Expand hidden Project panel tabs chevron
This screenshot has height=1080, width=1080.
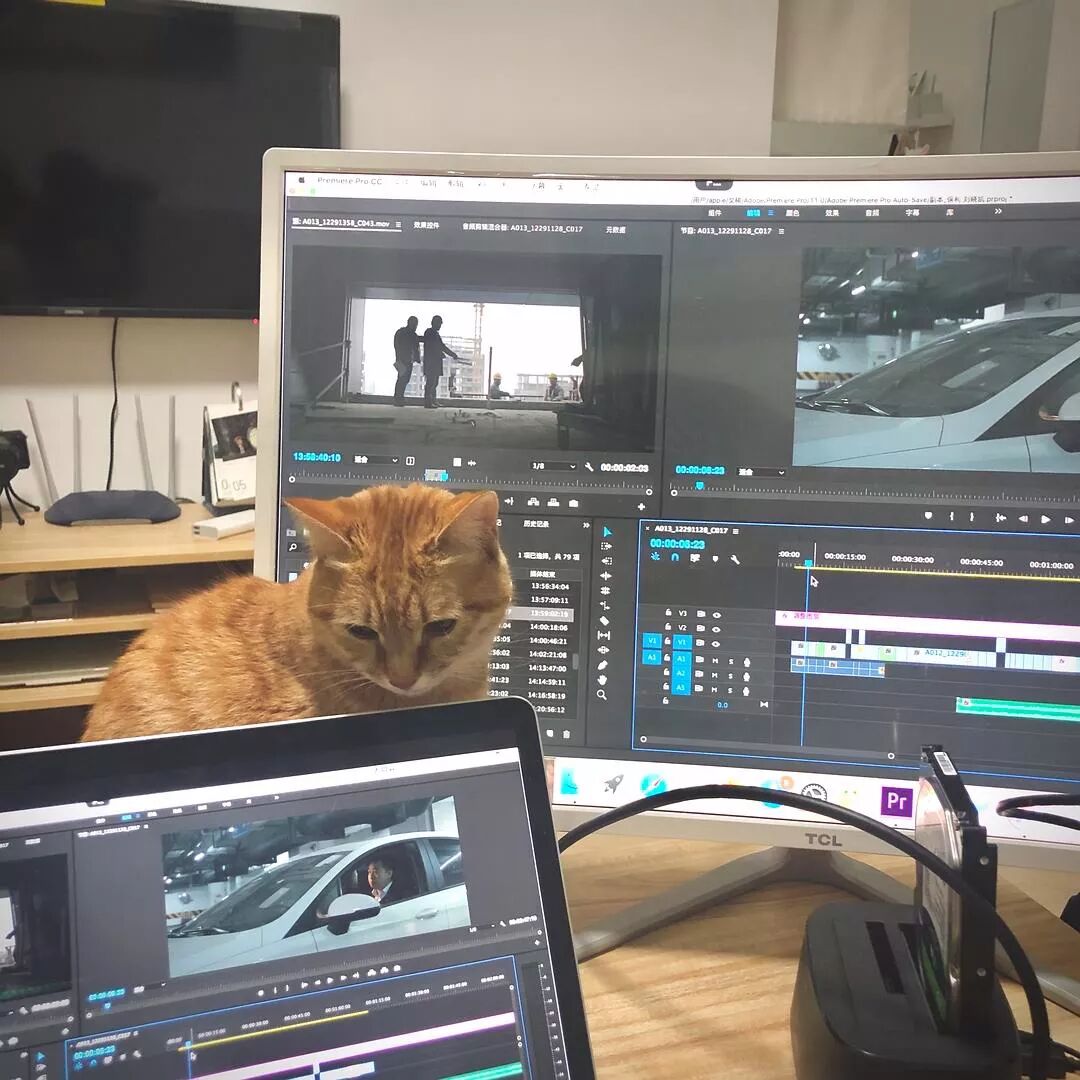click(586, 525)
